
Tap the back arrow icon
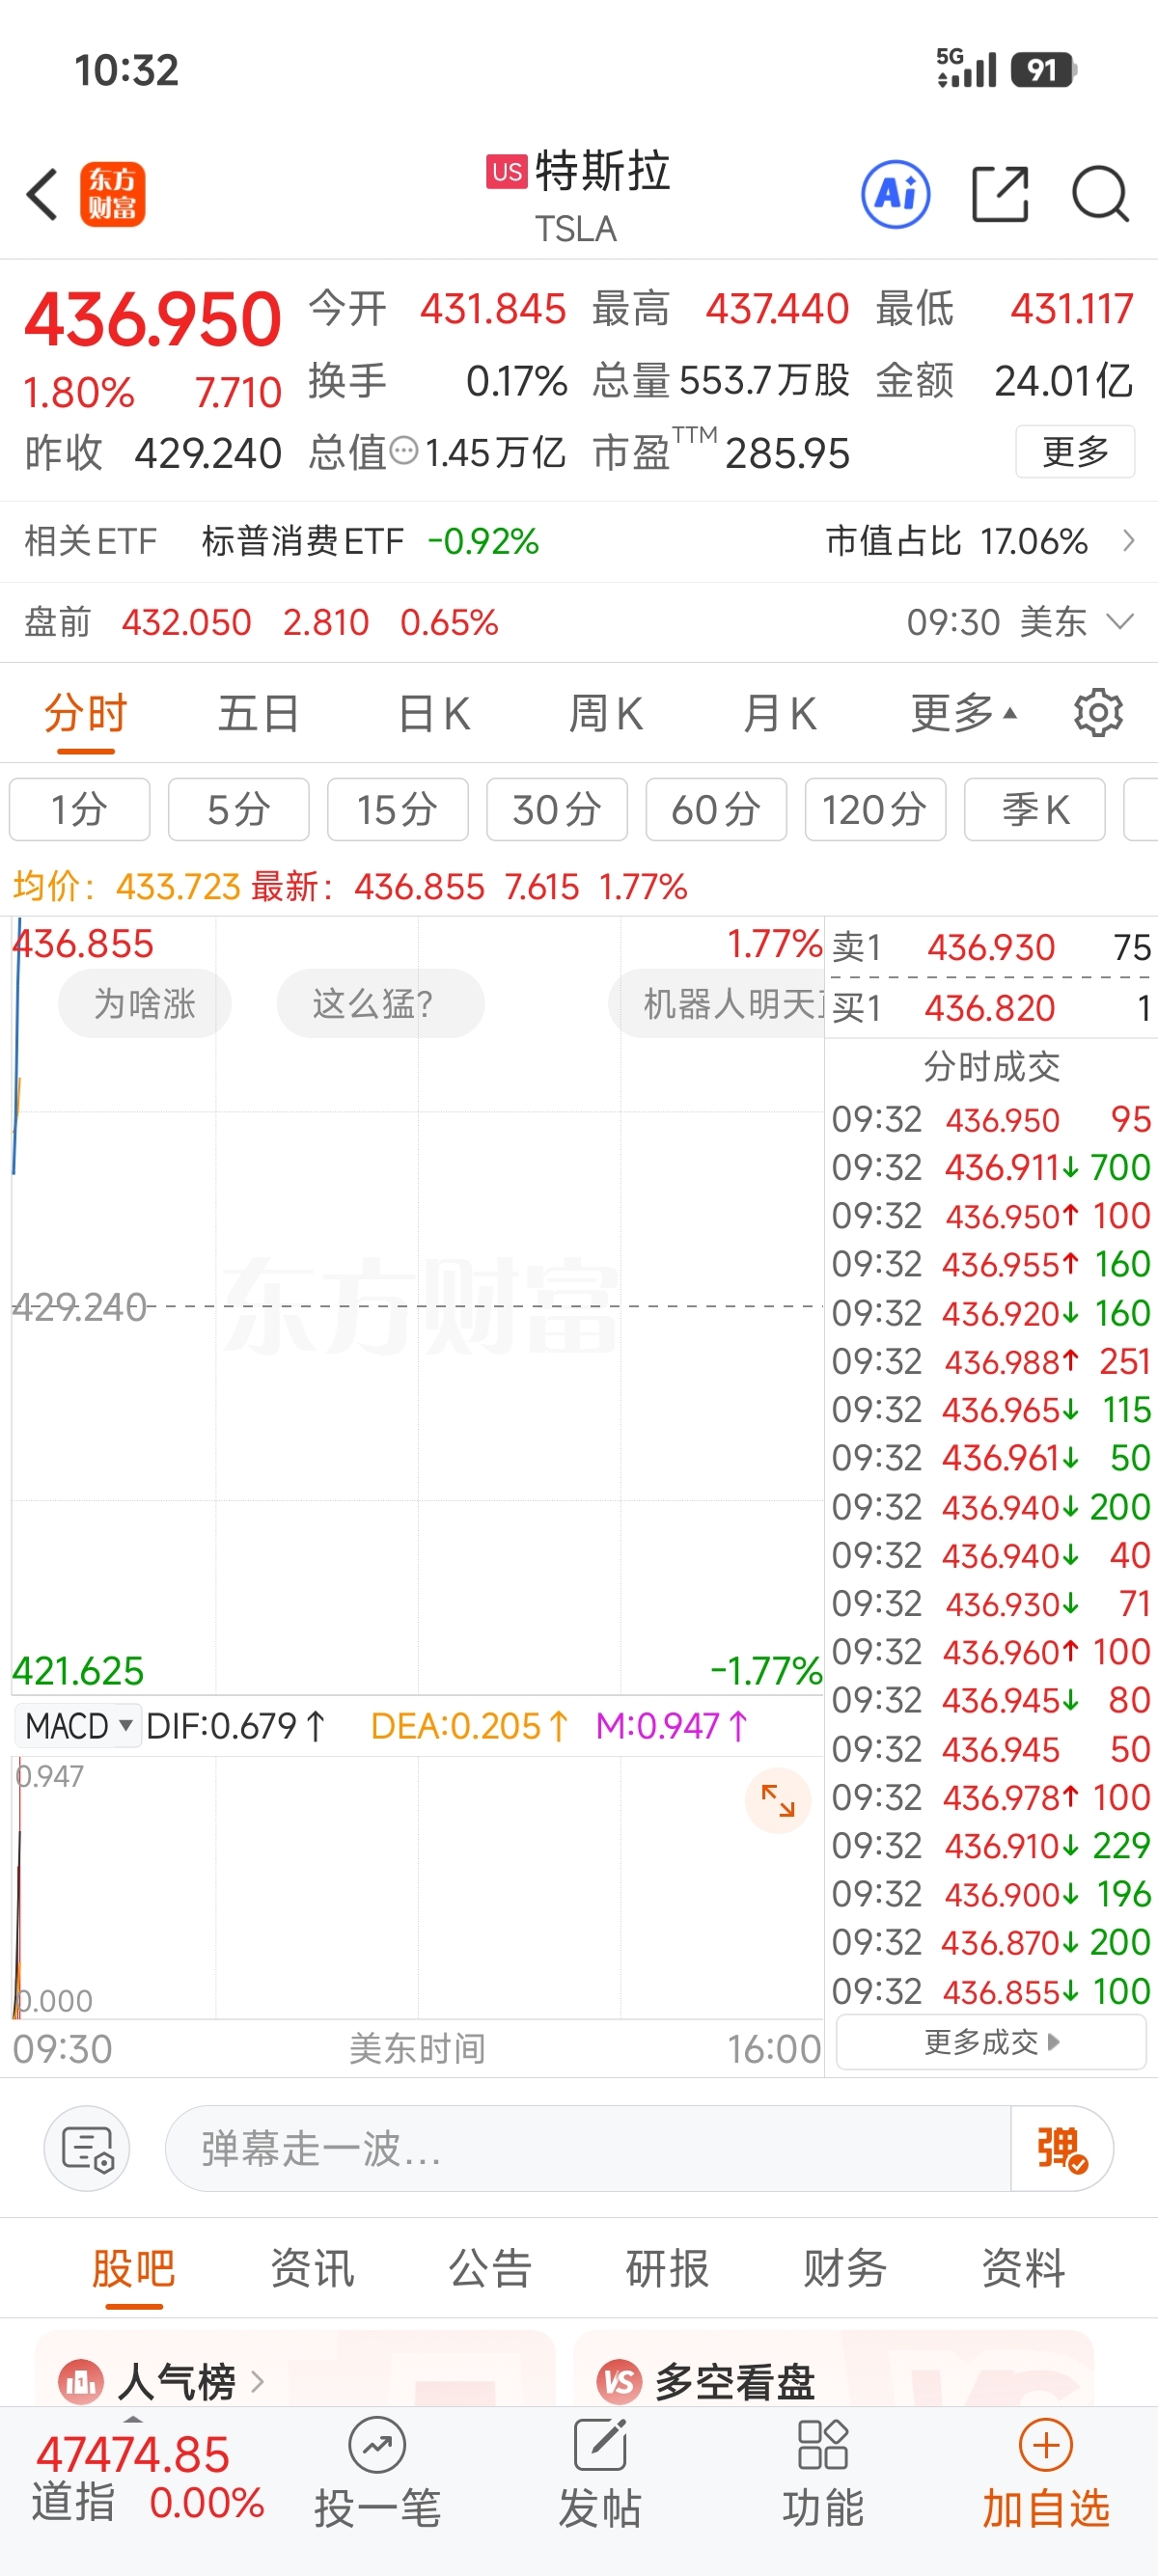click(x=43, y=194)
